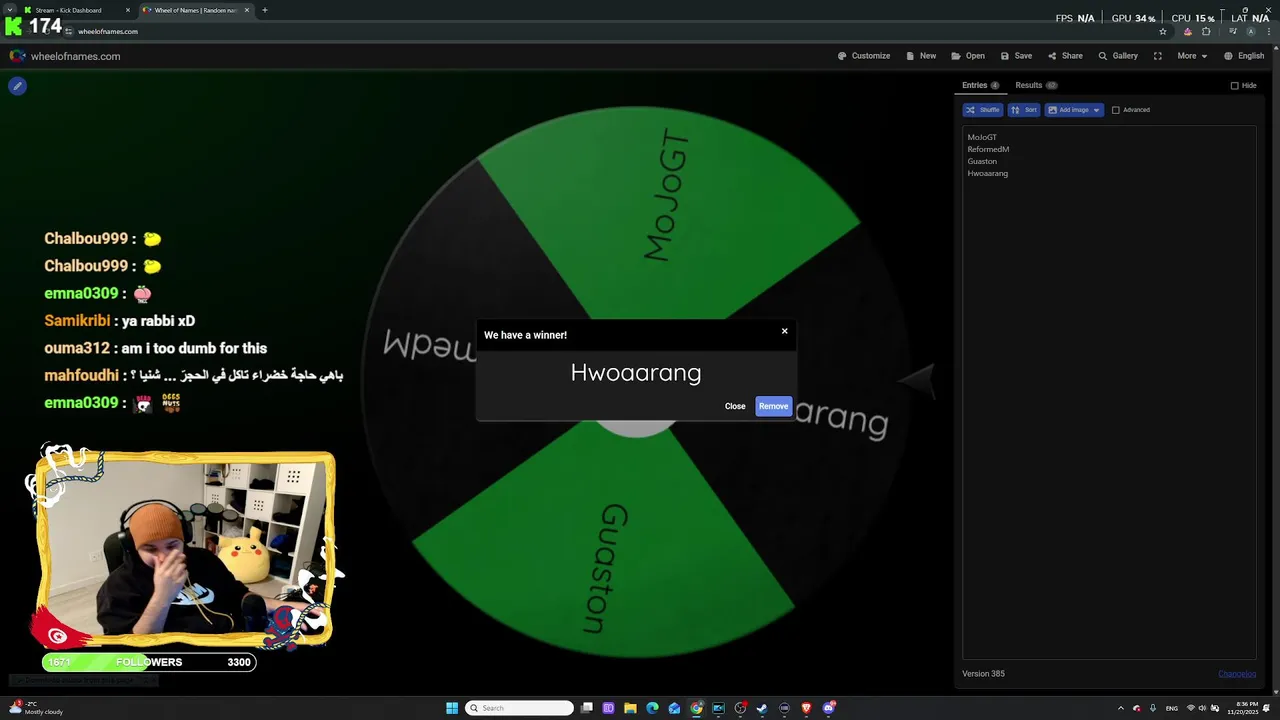Open the clock showing 8:36 PM
This screenshot has width=1280, height=720.
1242,708
